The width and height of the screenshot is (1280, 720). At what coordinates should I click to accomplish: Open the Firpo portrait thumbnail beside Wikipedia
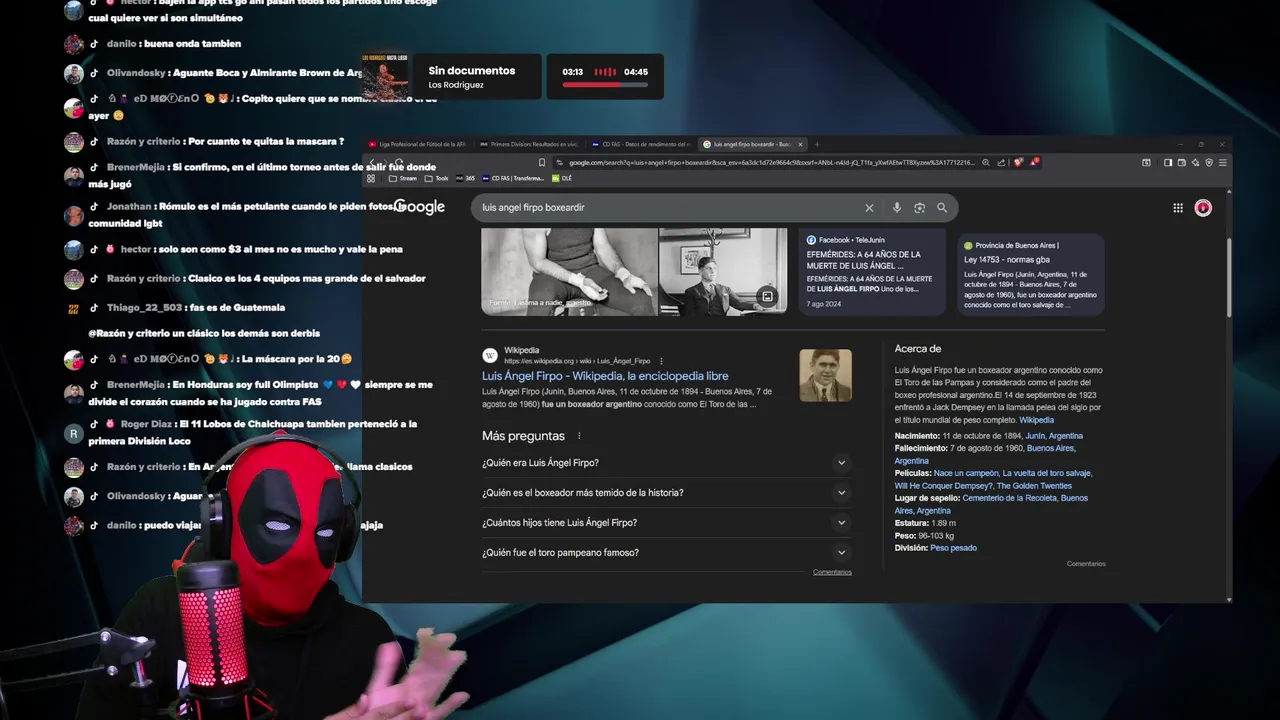[x=825, y=375]
